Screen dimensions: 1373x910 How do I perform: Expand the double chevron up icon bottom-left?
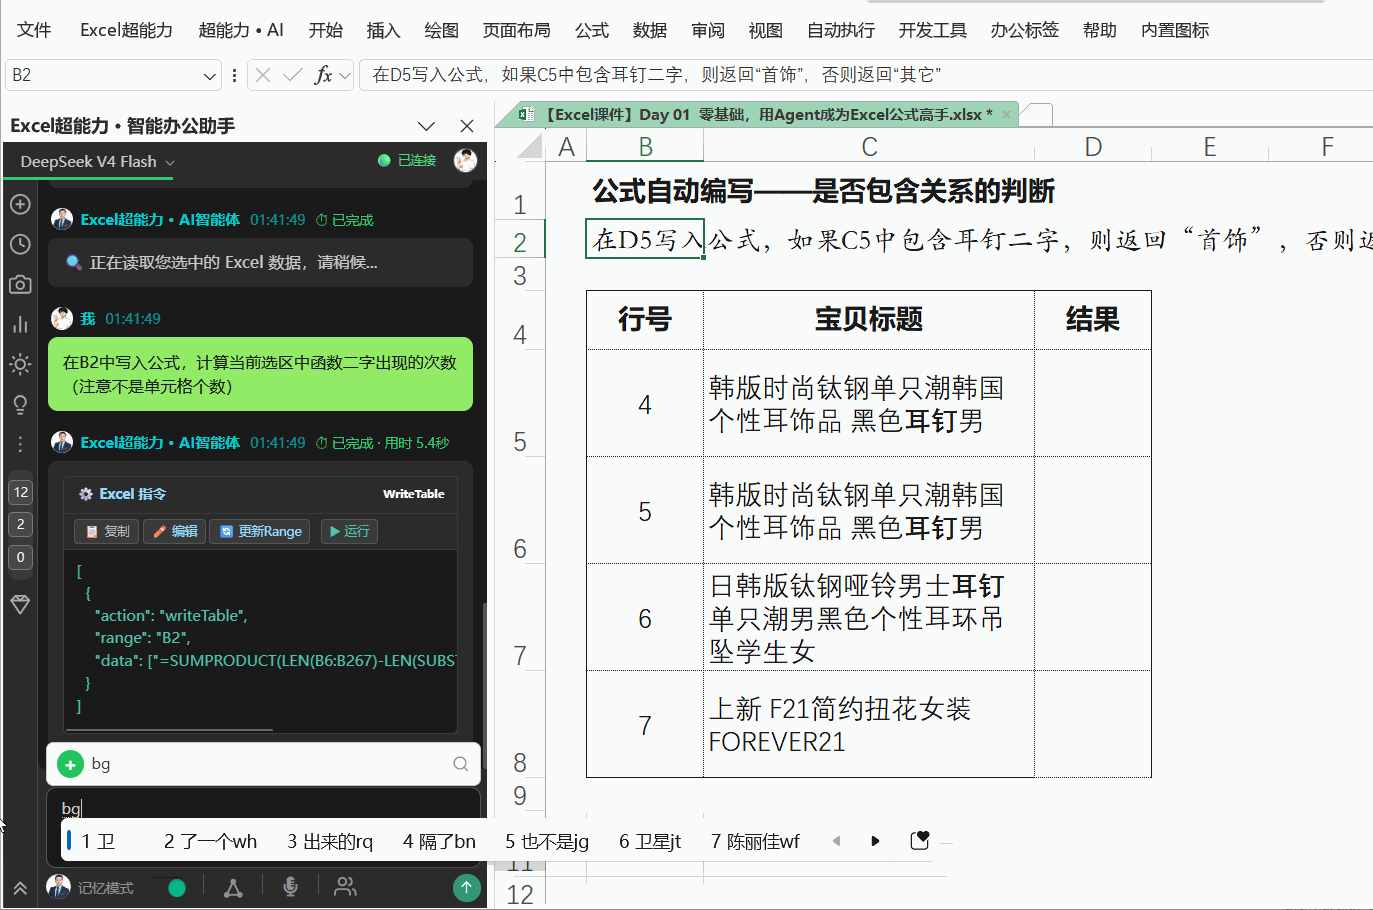20,888
